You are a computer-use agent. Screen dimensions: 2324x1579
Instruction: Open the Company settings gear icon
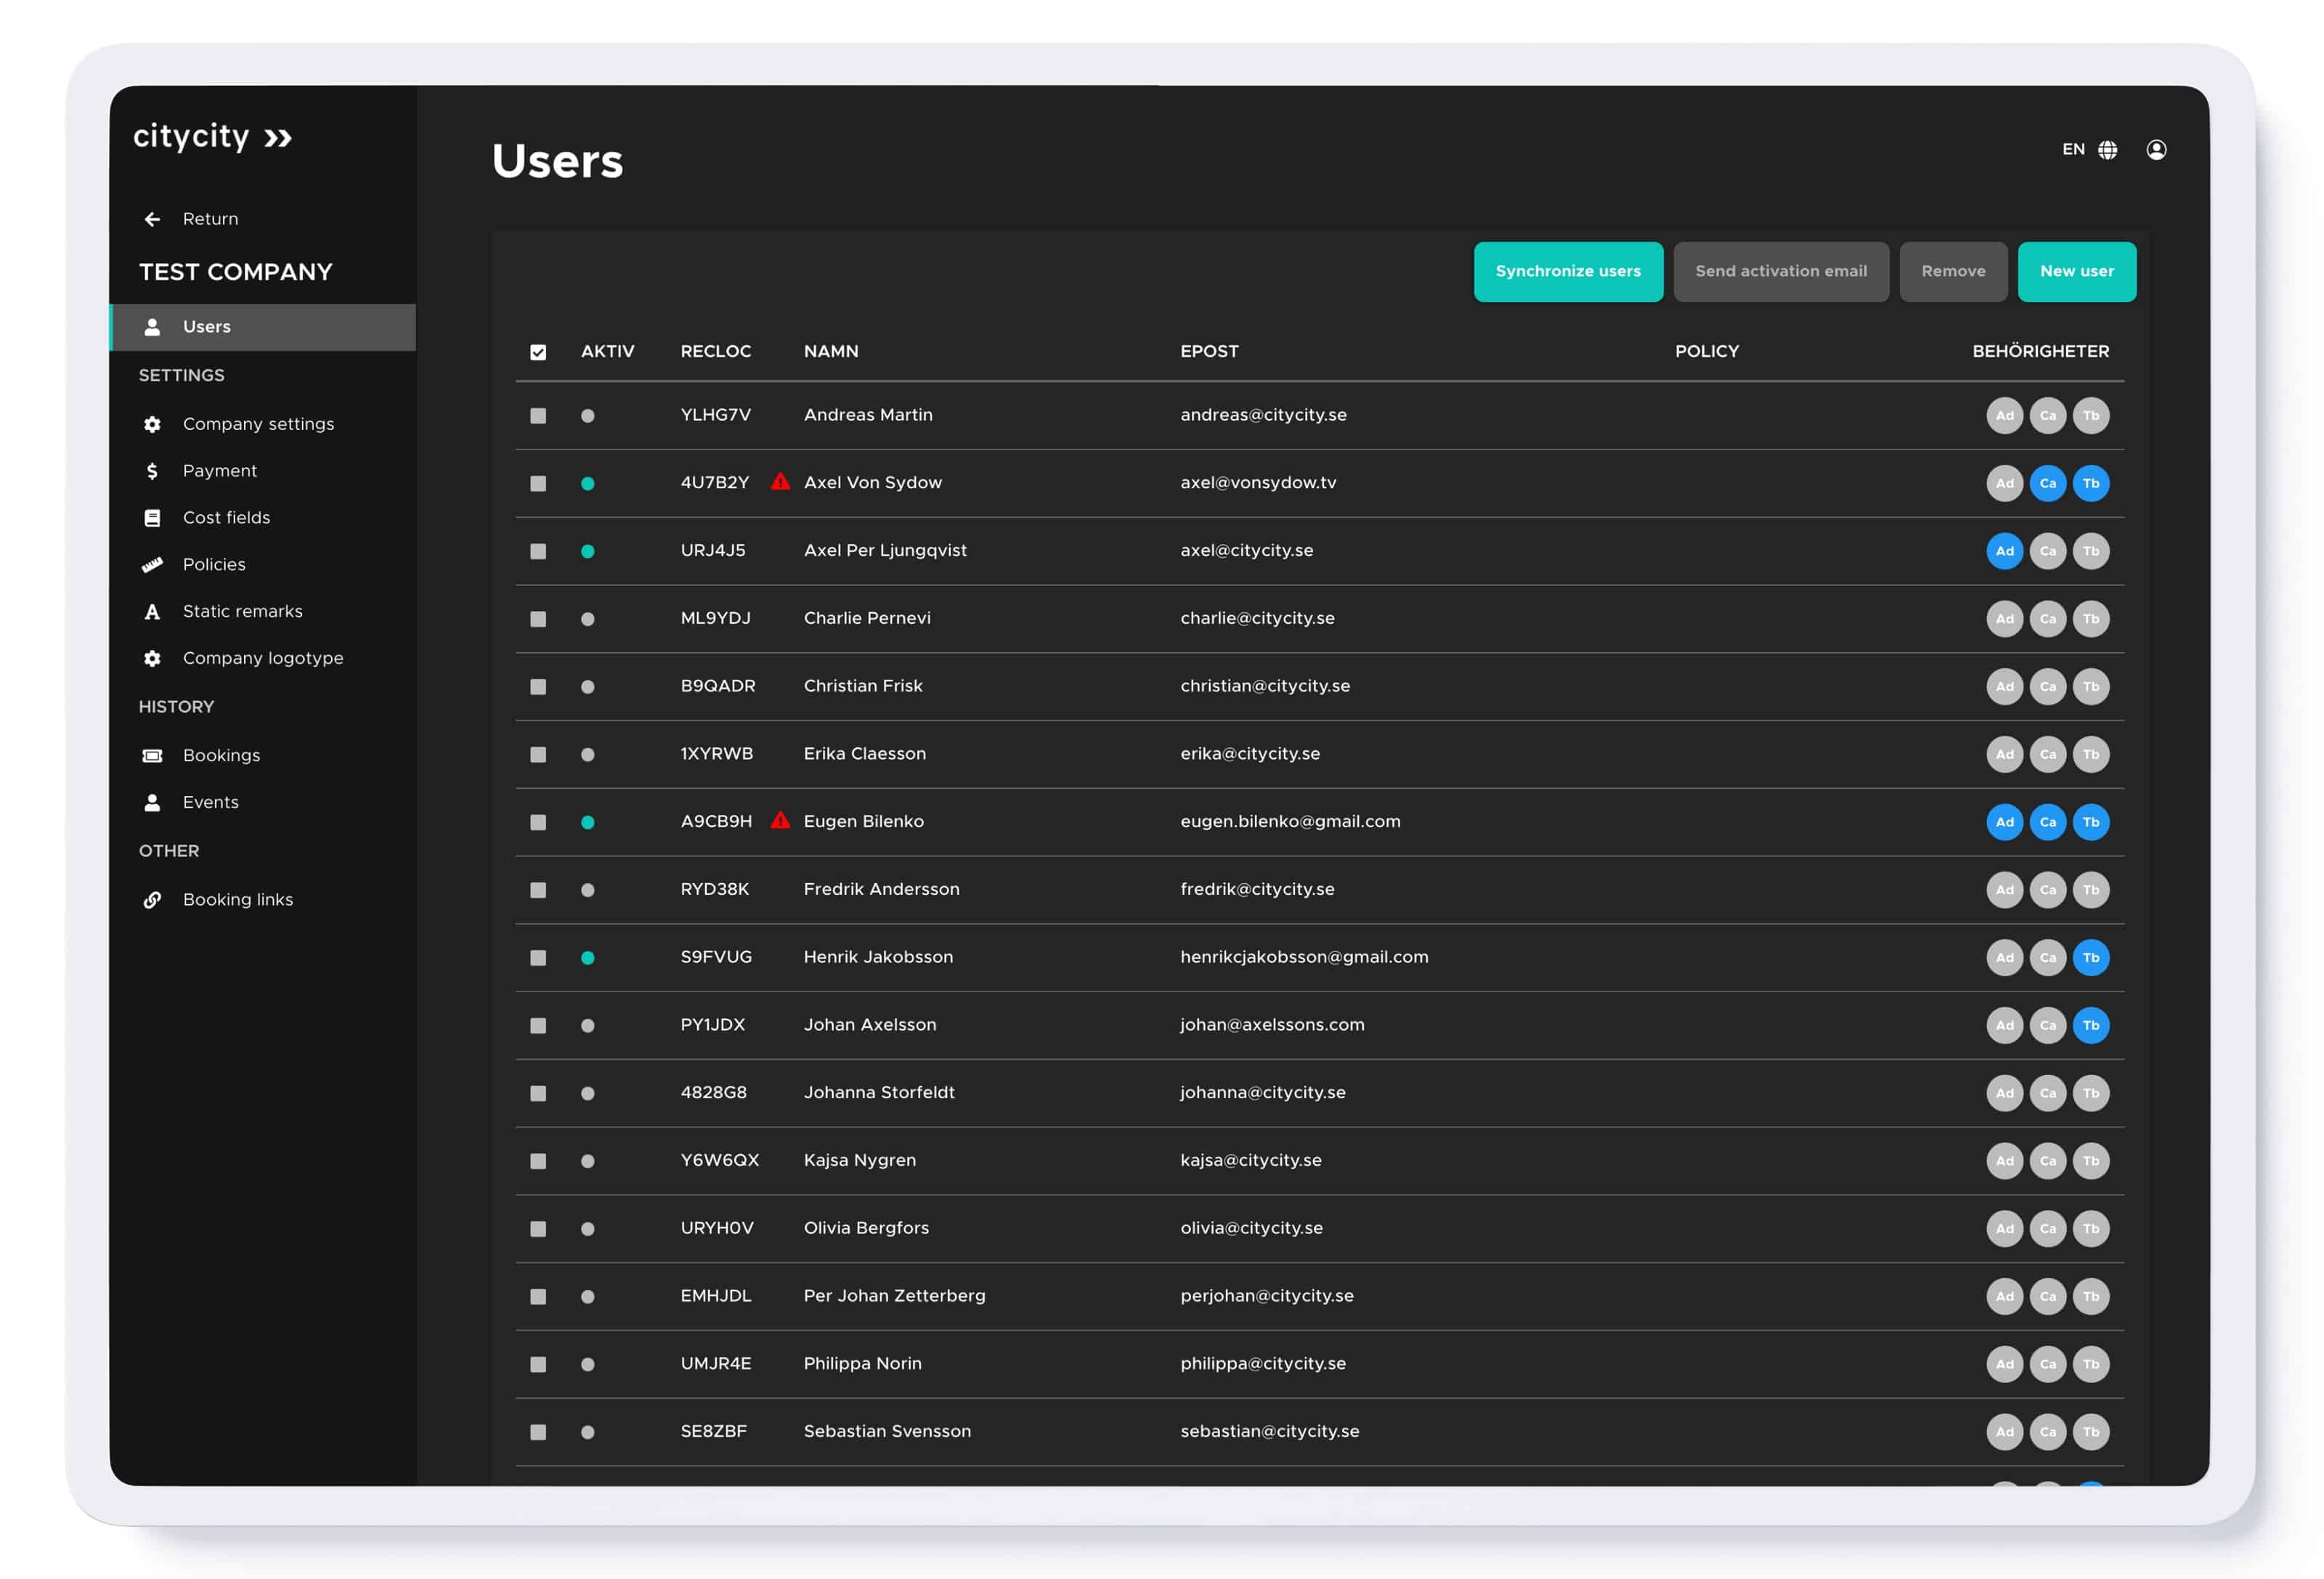pos(152,424)
